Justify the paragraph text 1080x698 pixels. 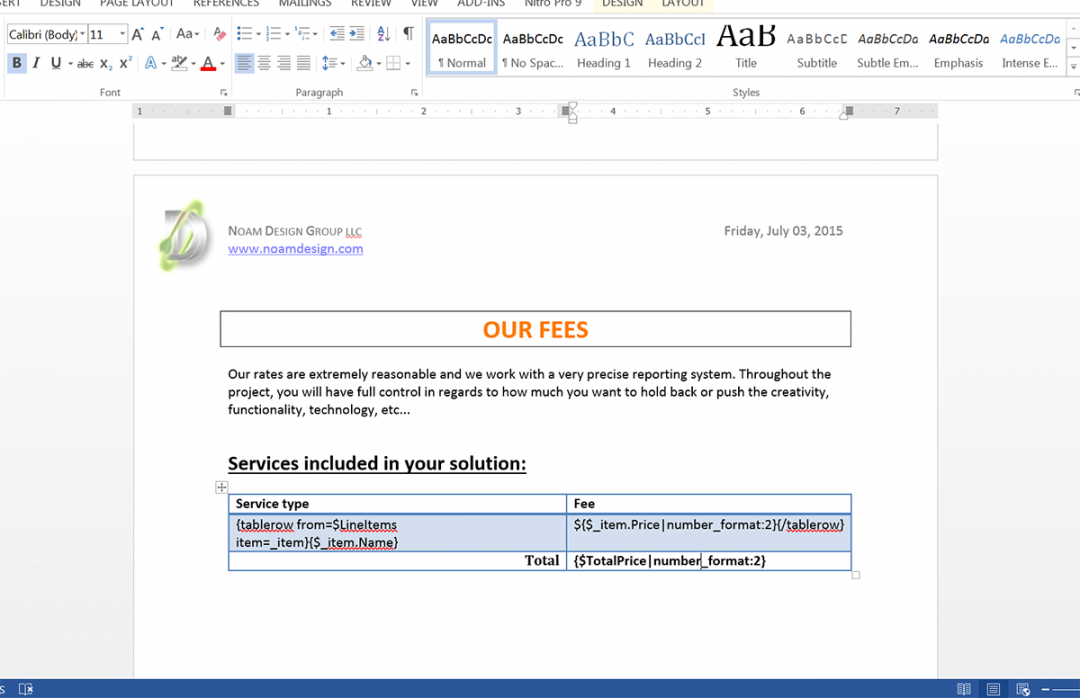[304, 63]
